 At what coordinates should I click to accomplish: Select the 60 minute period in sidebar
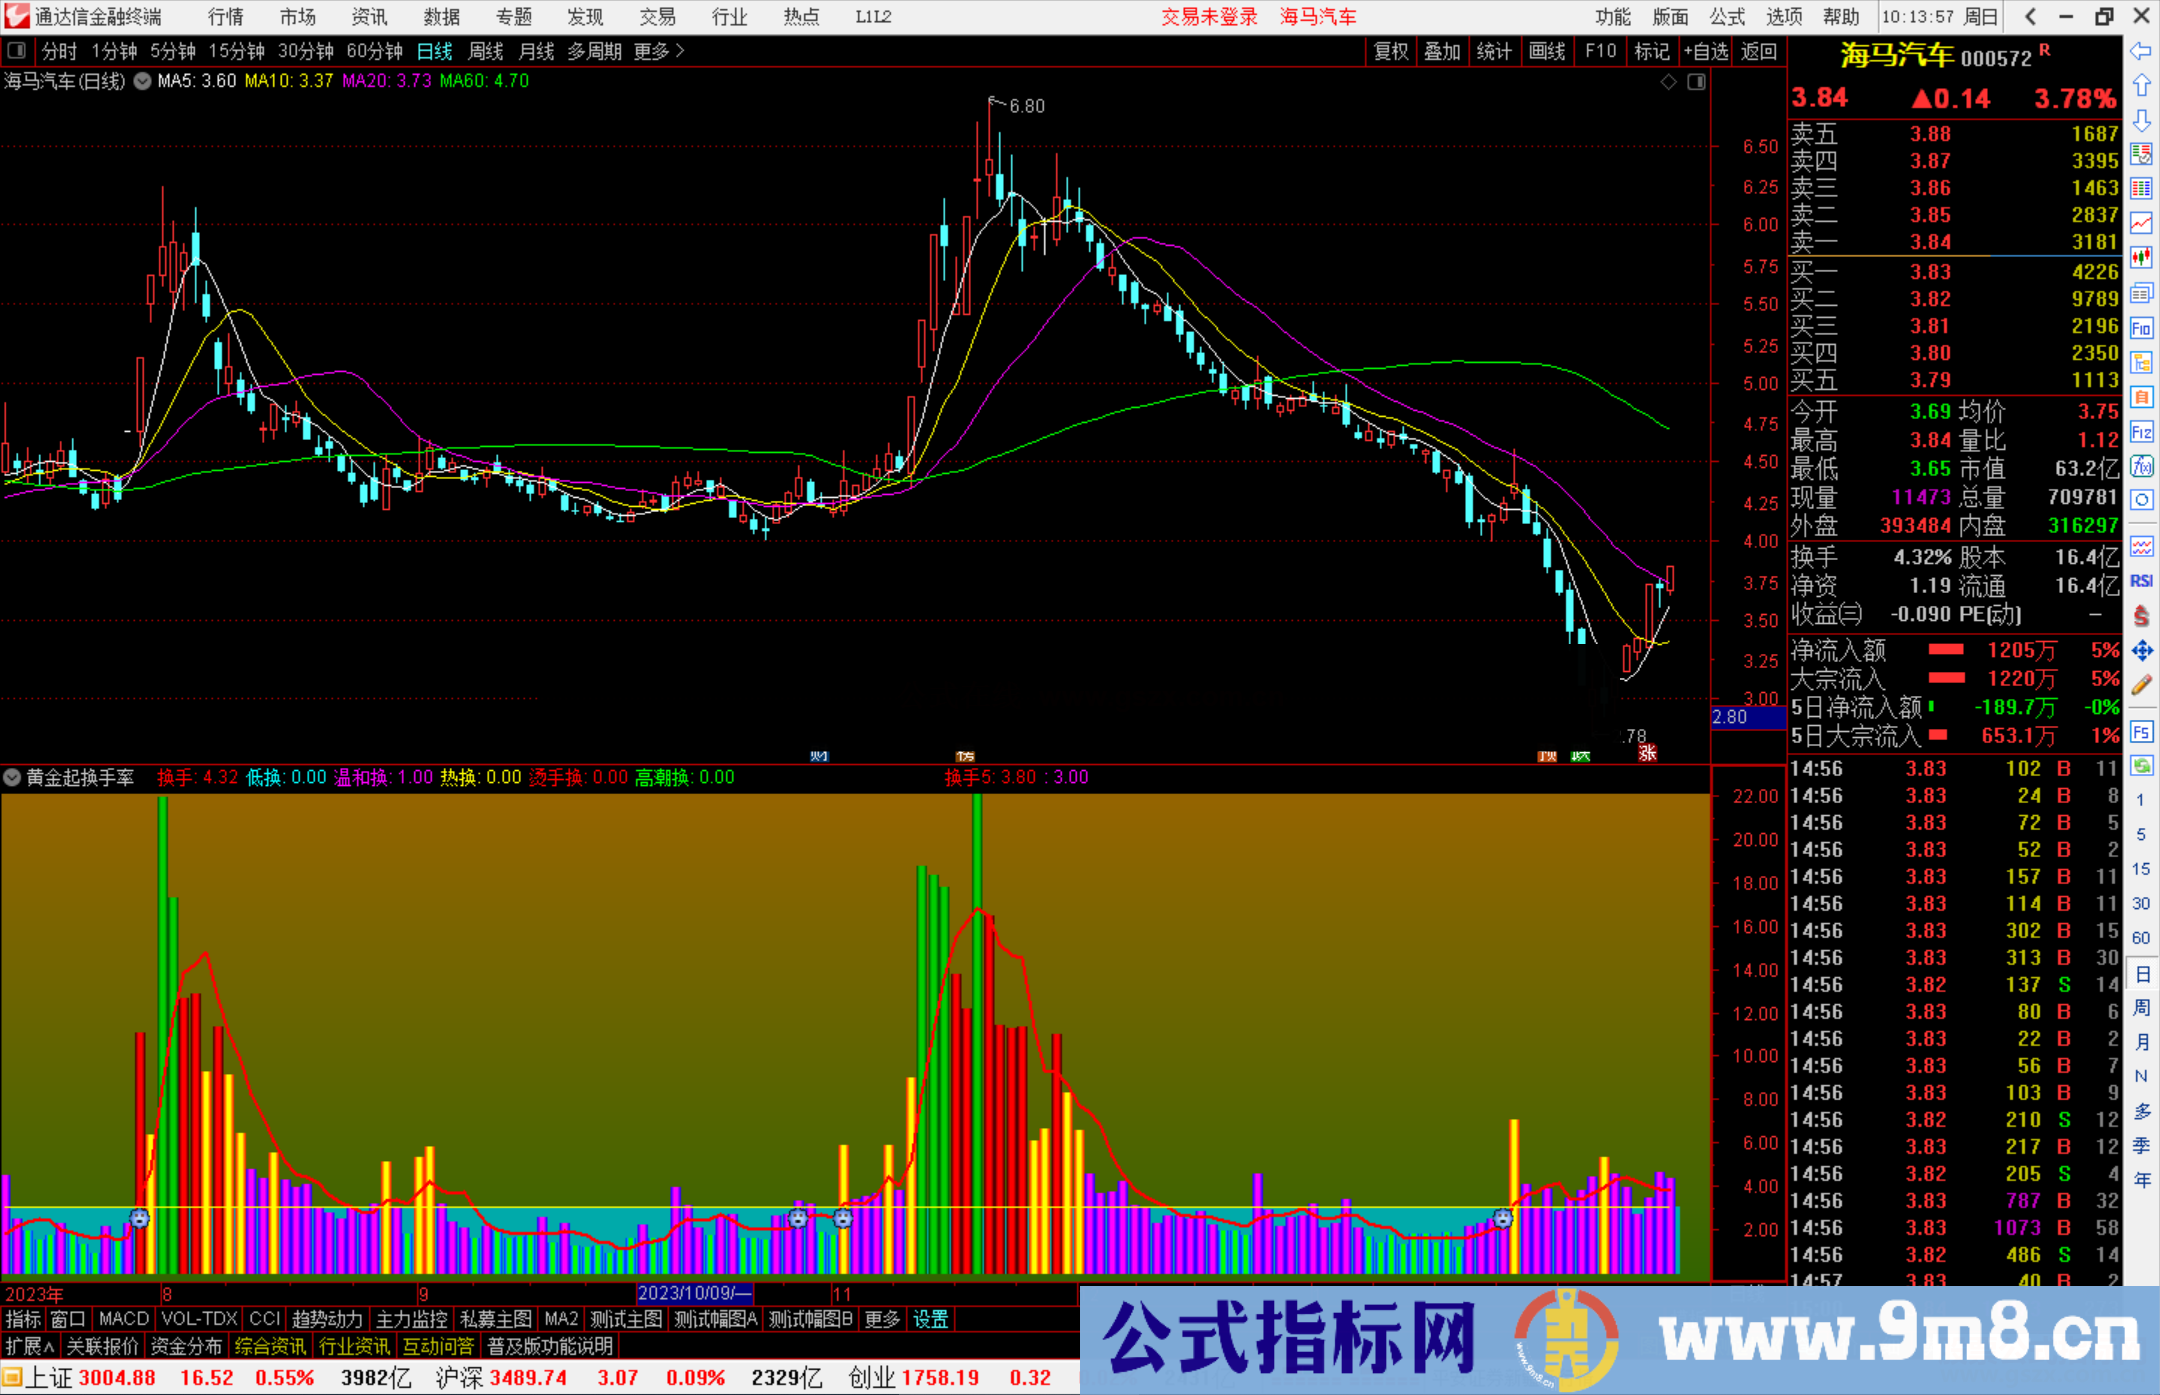tap(2141, 938)
